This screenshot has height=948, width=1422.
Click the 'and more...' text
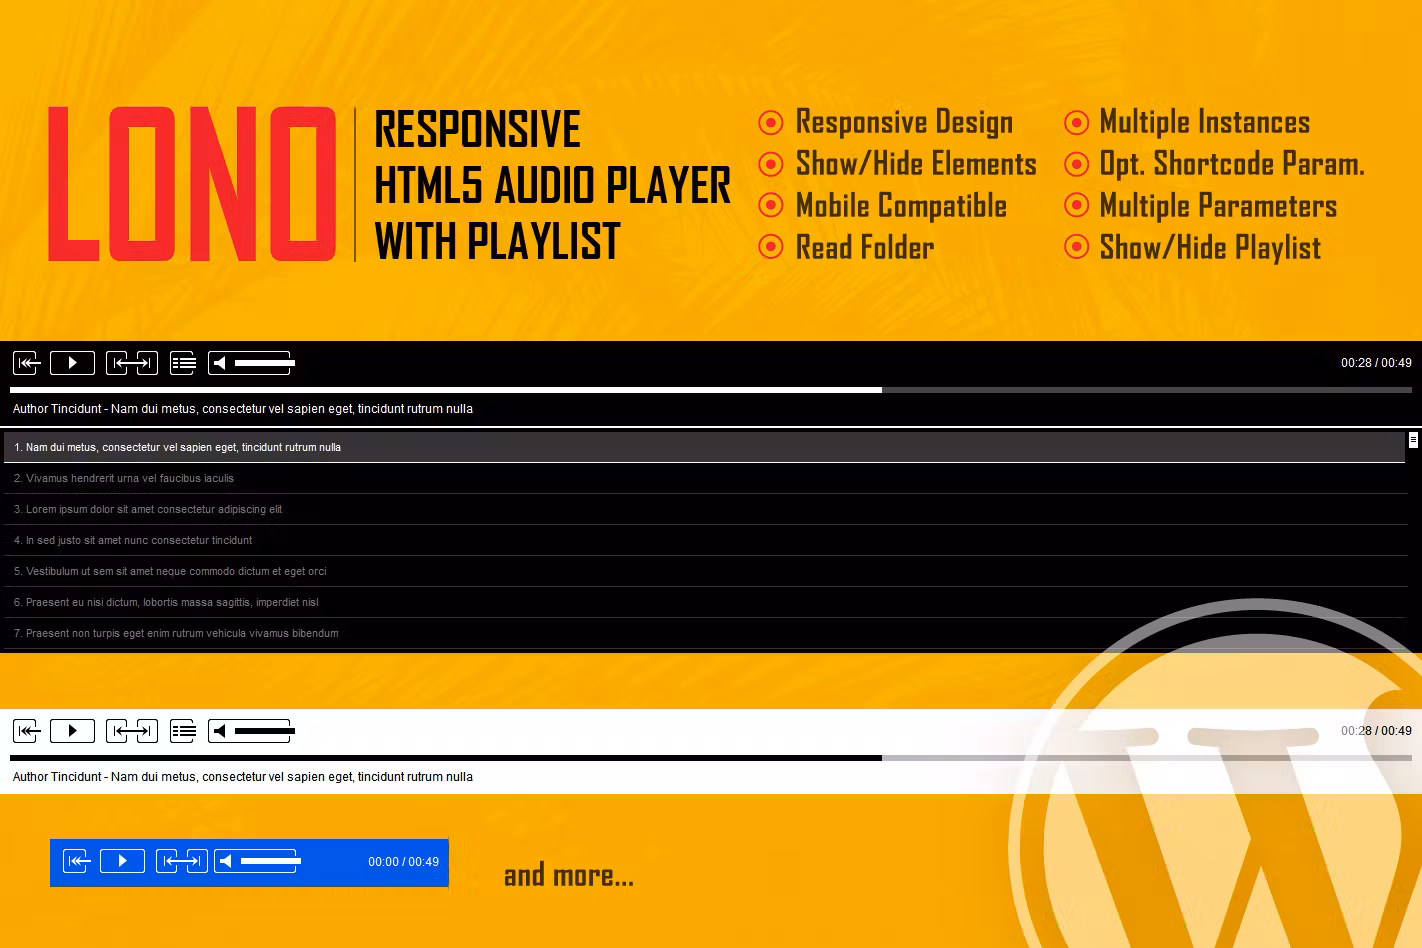(568, 876)
